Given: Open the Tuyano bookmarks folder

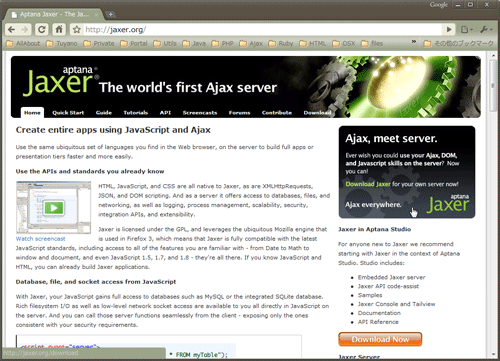Looking at the screenshot, I should pyautogui.click(x=62, y=44).
